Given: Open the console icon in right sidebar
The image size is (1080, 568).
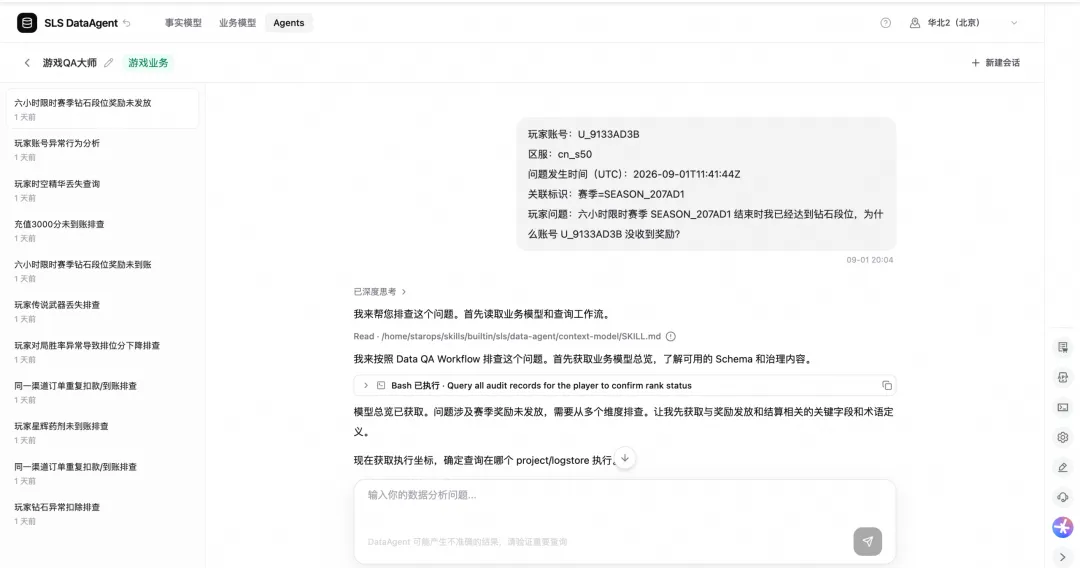Looking at the screenshot, I should pyautogui.click(x=1063, y=408).
